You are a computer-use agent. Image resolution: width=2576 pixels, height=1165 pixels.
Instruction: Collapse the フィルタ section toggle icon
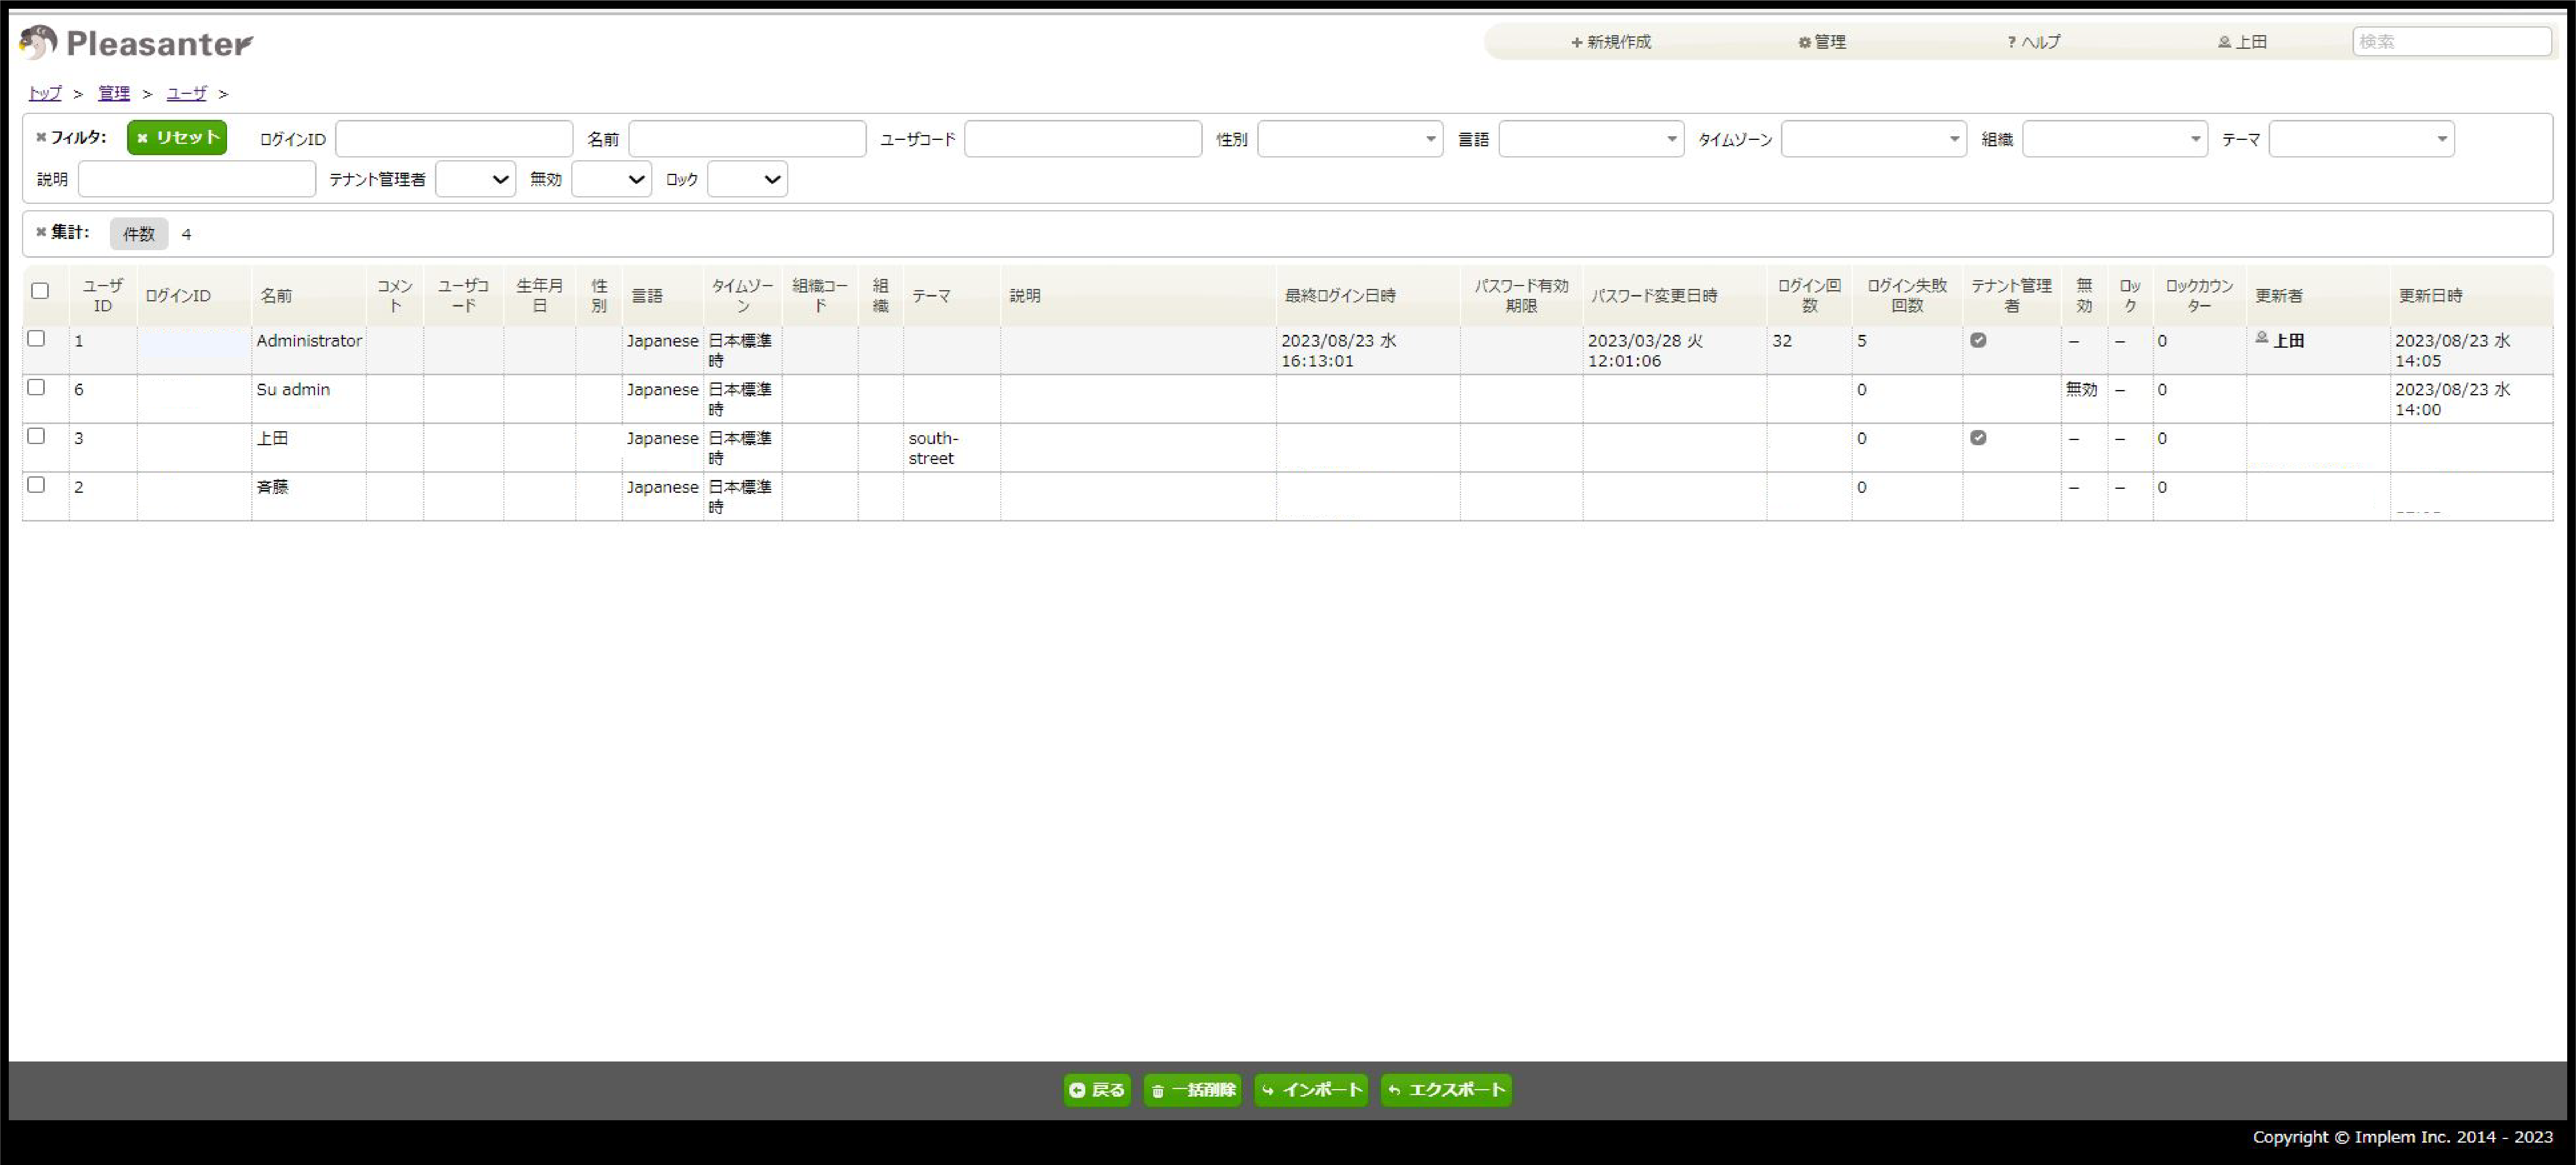click(x=41, y=138)
